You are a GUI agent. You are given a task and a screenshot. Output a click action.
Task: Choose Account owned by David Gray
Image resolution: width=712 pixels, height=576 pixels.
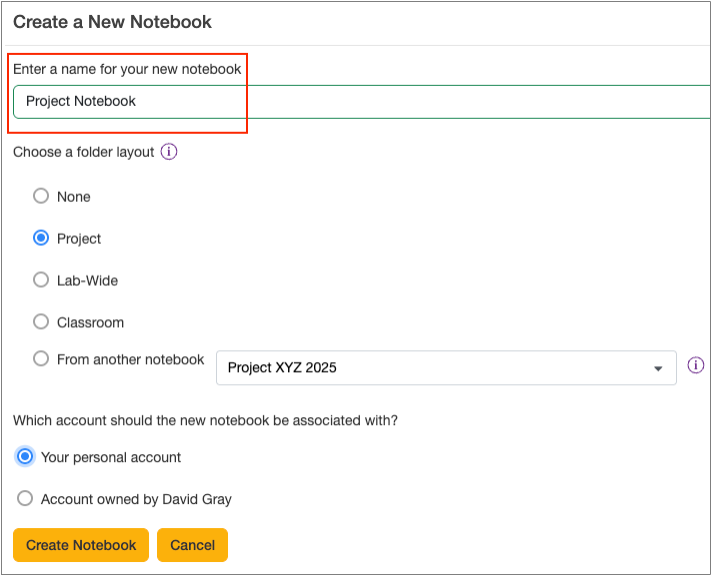click(x=25, y=498)
